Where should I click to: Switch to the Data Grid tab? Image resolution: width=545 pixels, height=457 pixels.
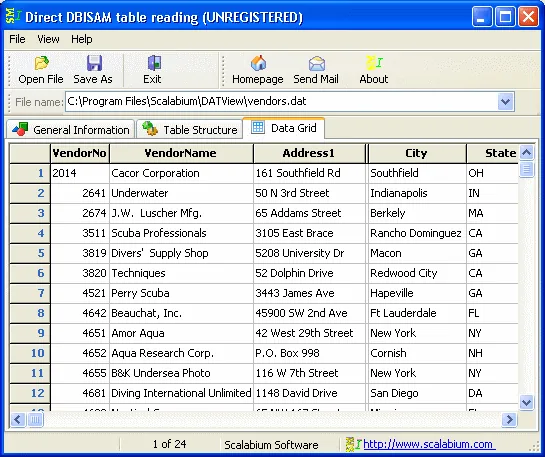point(284,128)
